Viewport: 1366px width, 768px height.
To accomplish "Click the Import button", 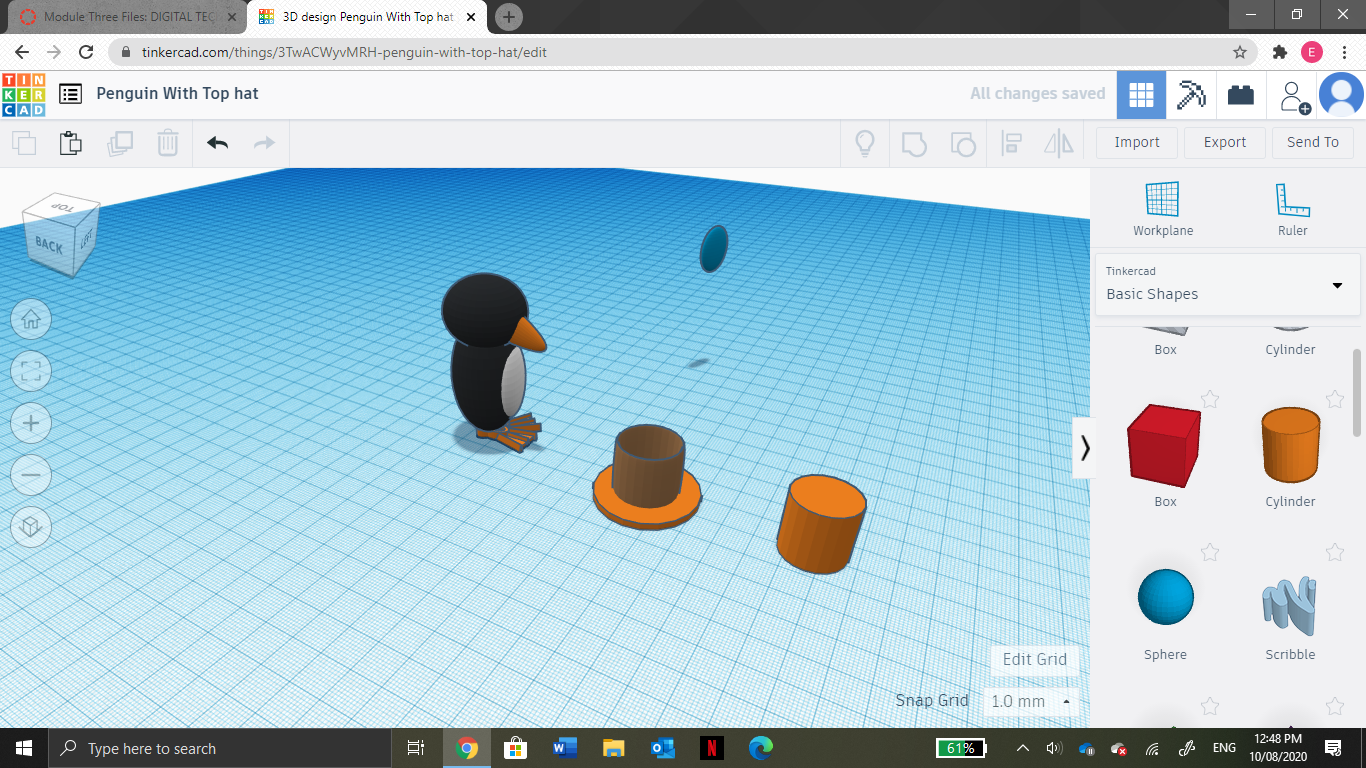I will (1137, 142).
